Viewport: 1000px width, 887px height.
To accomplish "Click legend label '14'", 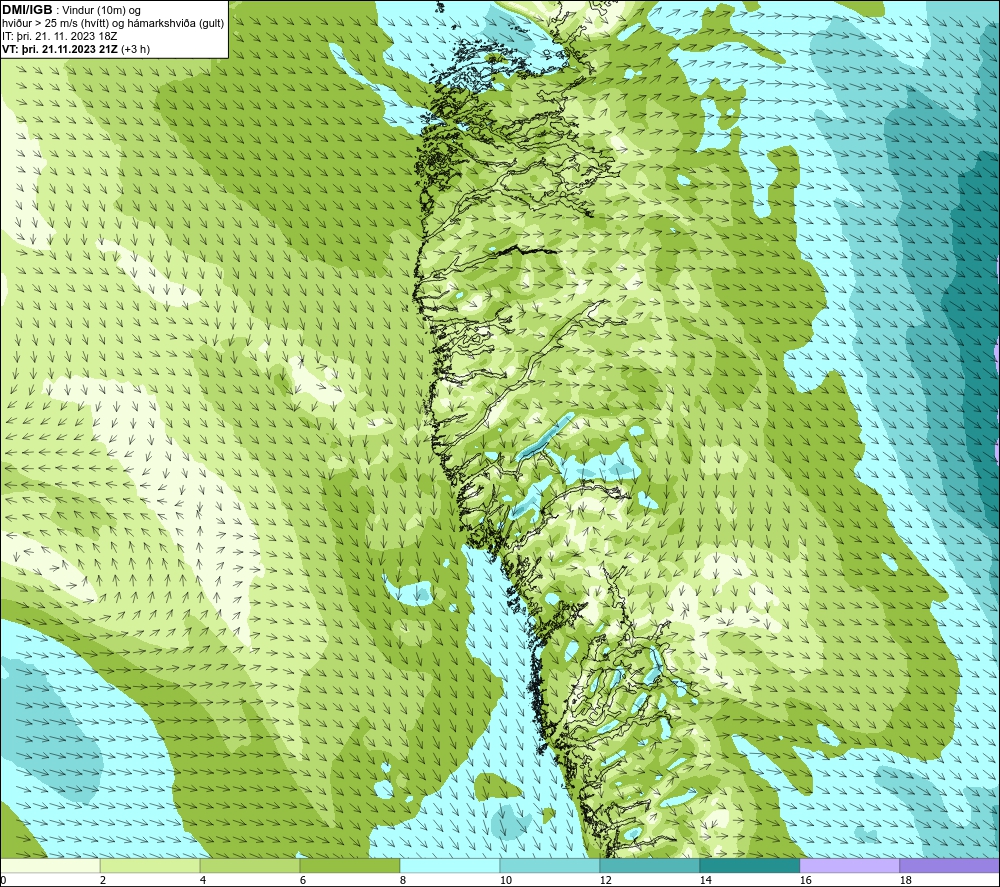I will pyautogui.click(x=705, y=881).
